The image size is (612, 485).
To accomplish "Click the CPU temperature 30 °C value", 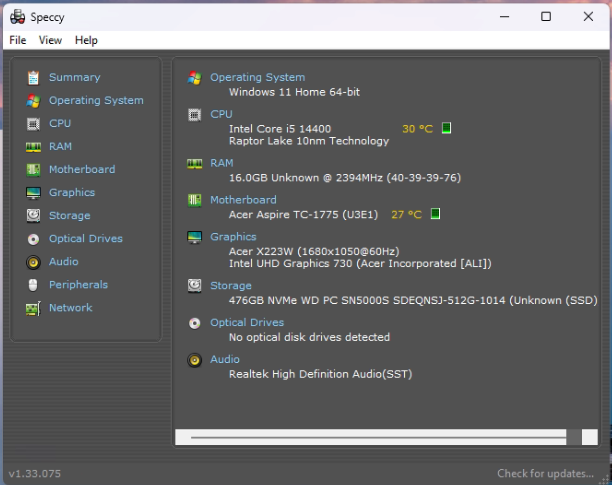I will (417, 129).
